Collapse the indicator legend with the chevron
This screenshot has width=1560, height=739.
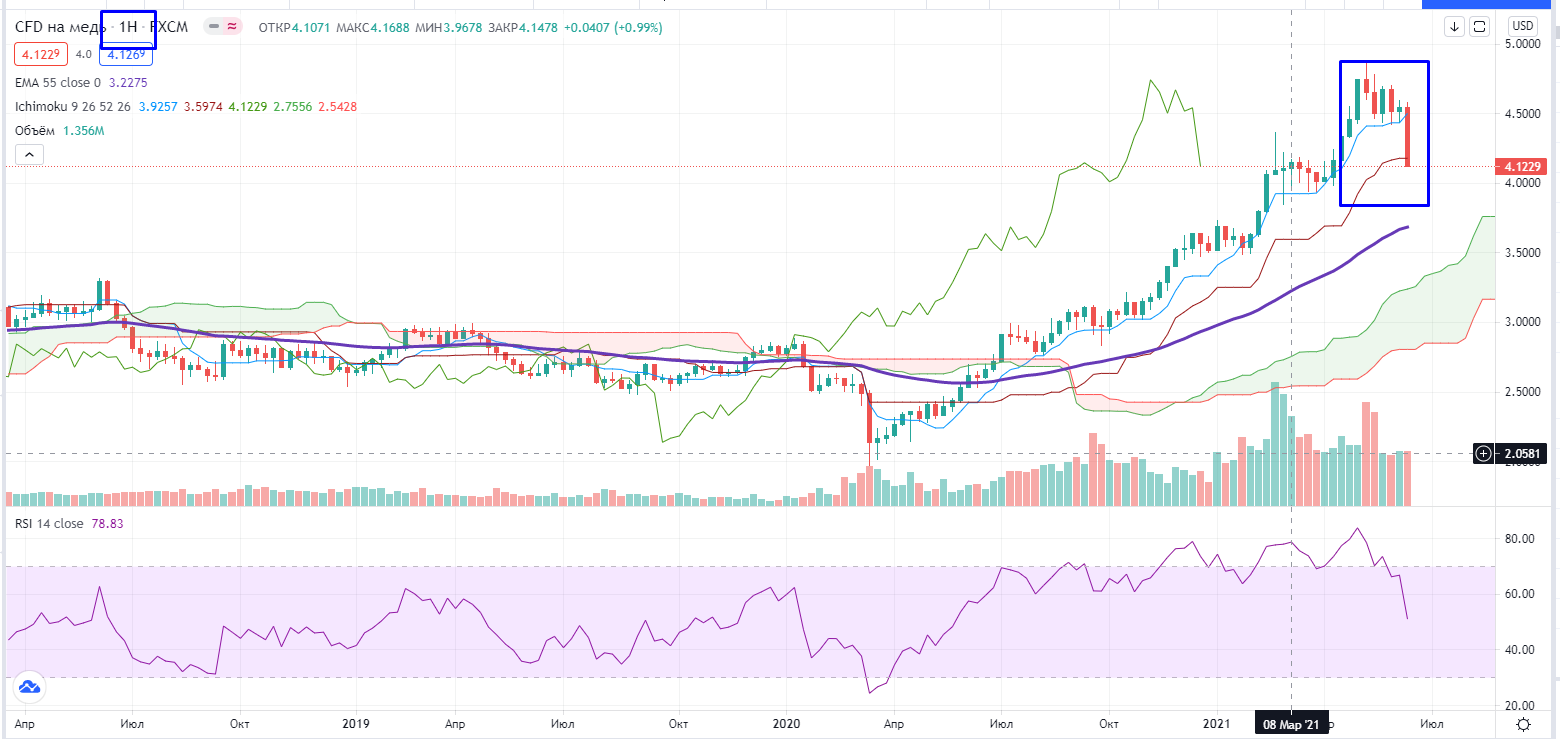click(x=28, y=154)
